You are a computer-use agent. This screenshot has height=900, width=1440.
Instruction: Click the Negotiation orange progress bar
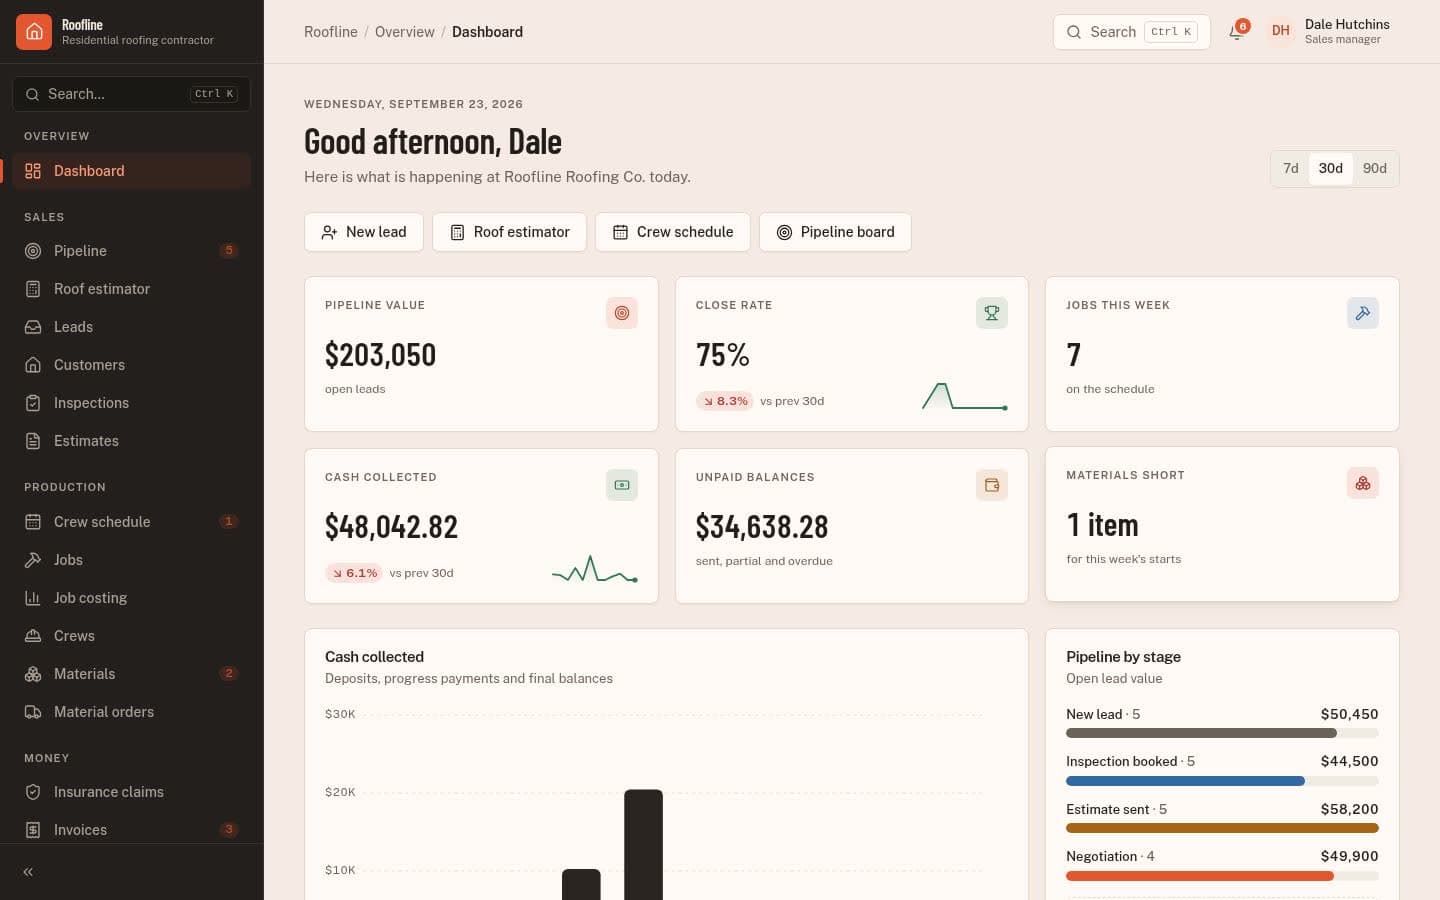click(1222, 876)
